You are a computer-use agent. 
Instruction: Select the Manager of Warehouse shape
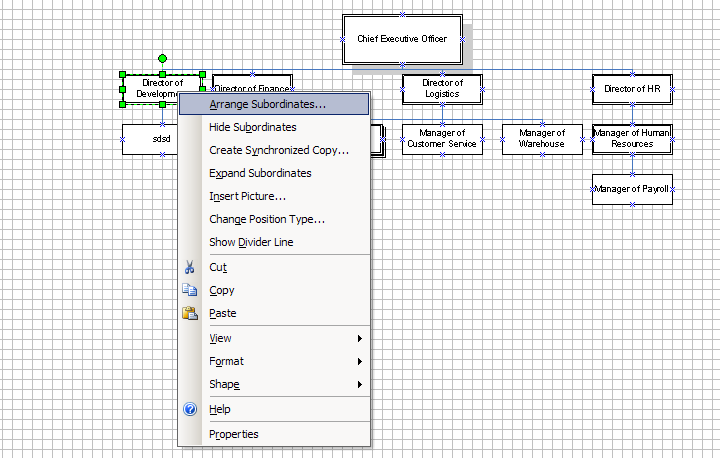[x=542, y=139]
